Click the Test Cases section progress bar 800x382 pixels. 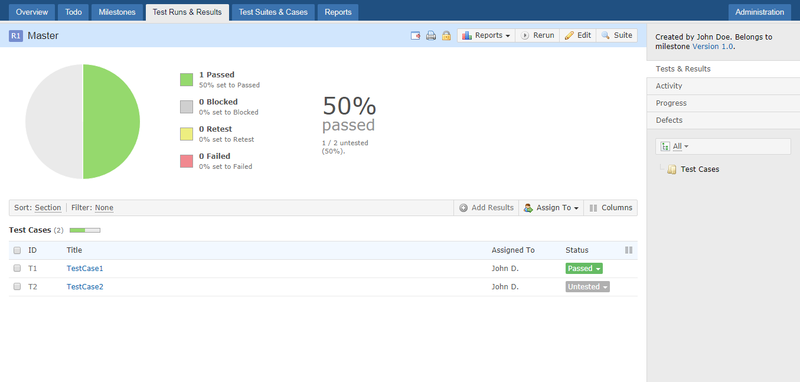(x=85, y=231)
